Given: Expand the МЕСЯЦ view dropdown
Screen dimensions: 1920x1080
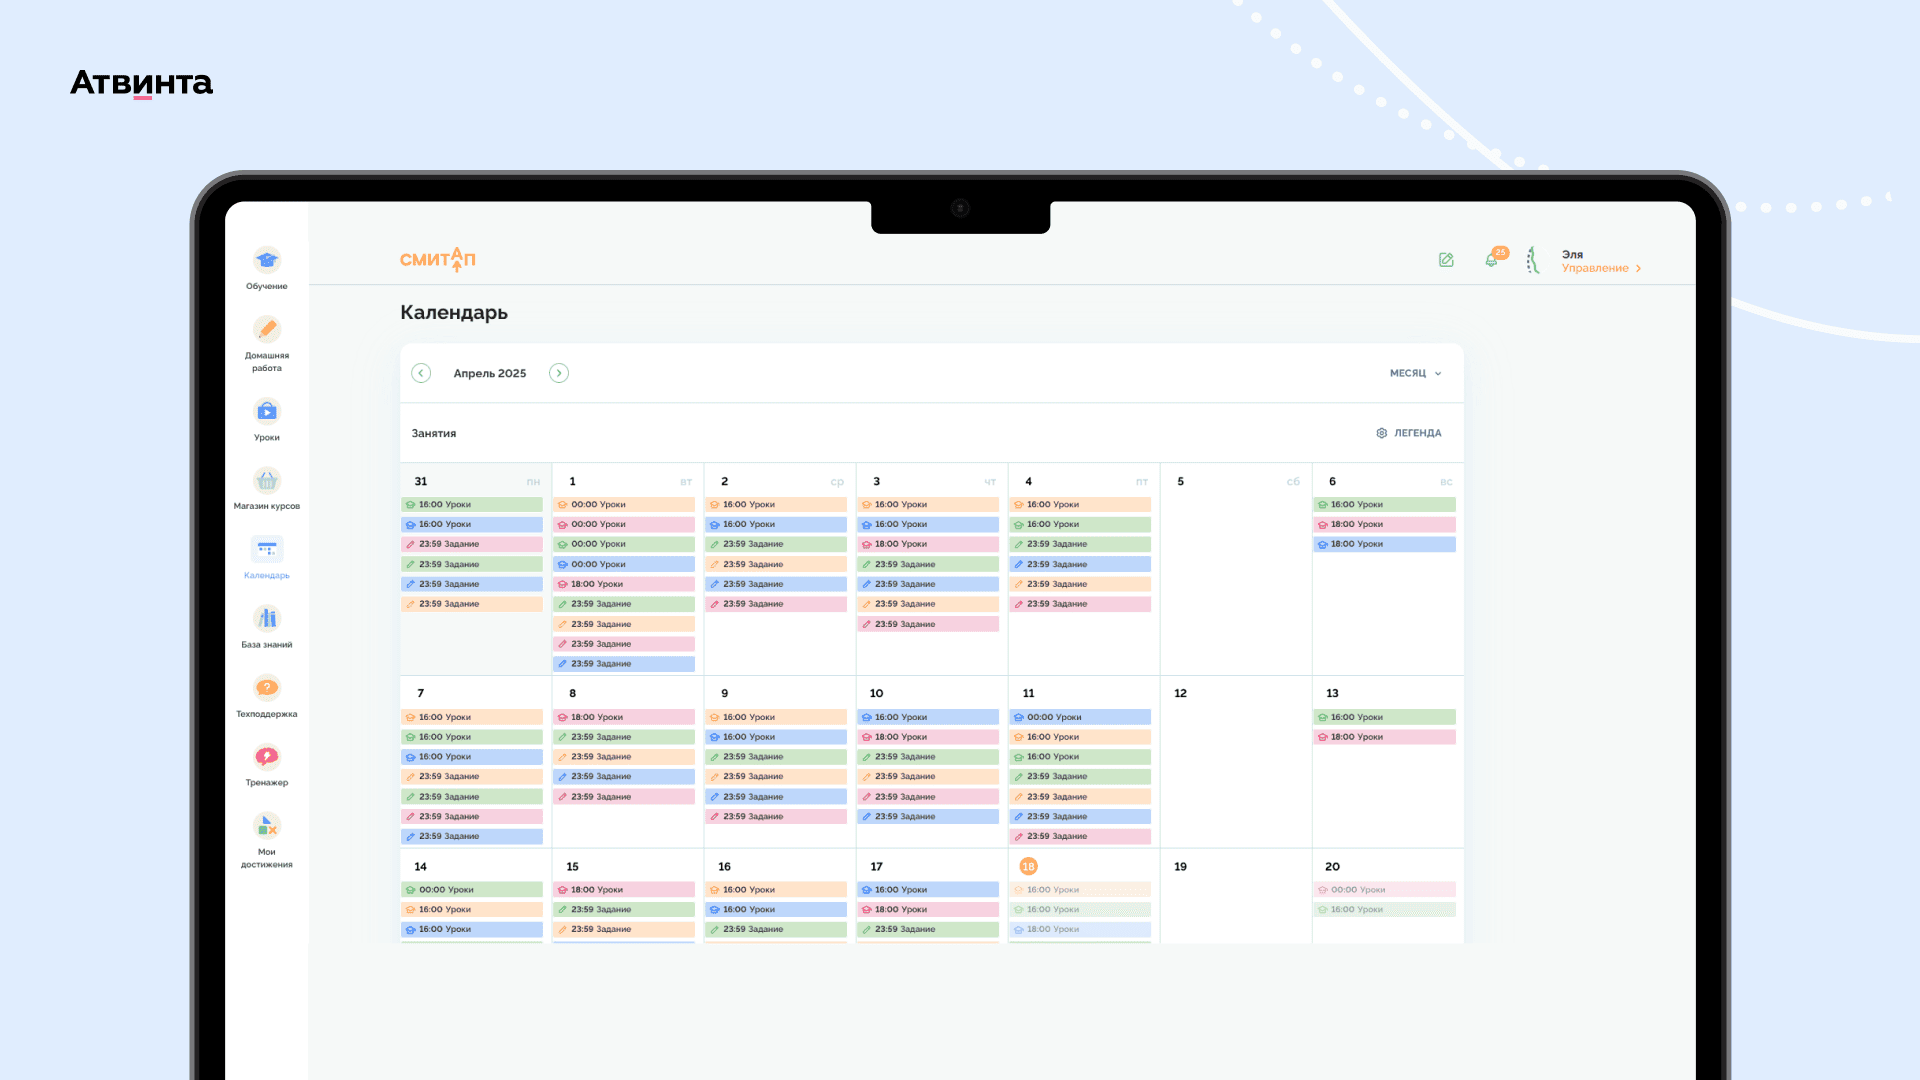Looking at the screenshot, I should tap(1415, 373).
